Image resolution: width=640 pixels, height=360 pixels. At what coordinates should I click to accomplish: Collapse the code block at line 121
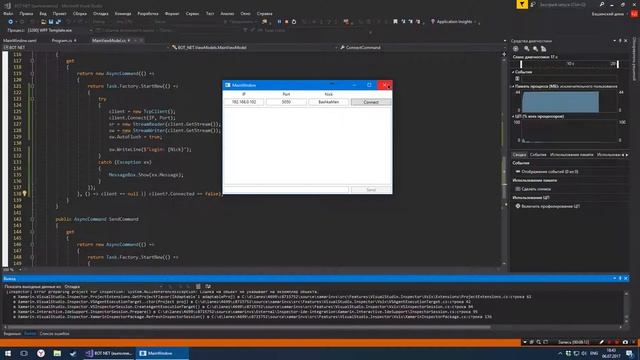[x=32, y=86]
